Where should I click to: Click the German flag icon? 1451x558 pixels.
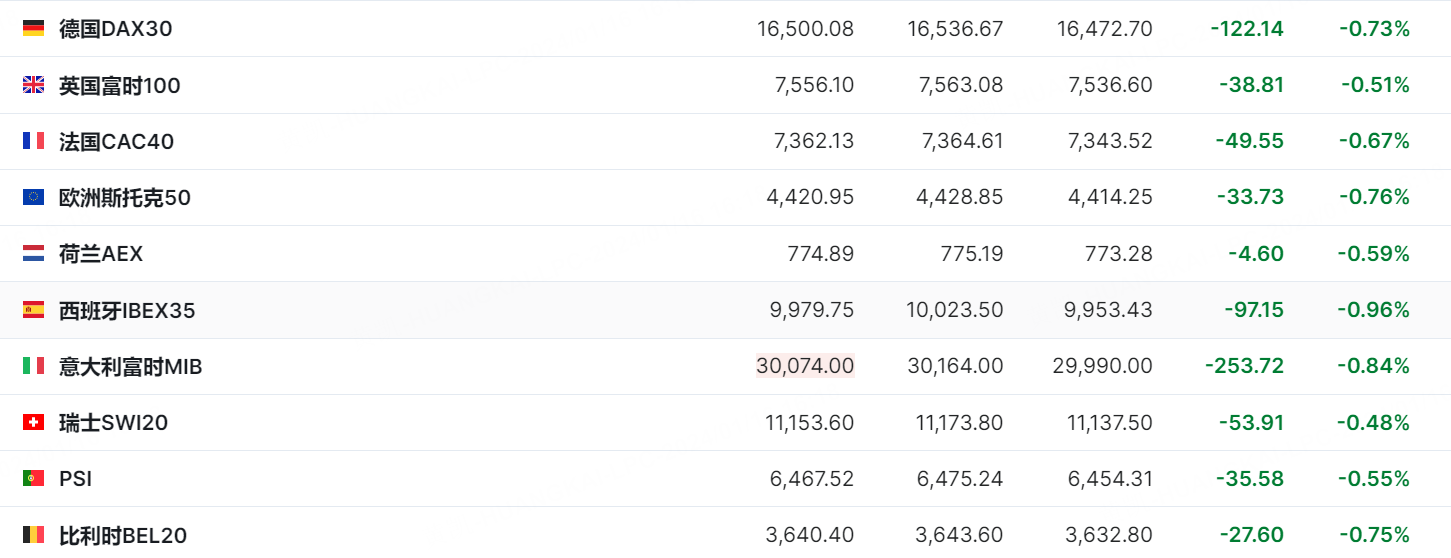point(33,29)
